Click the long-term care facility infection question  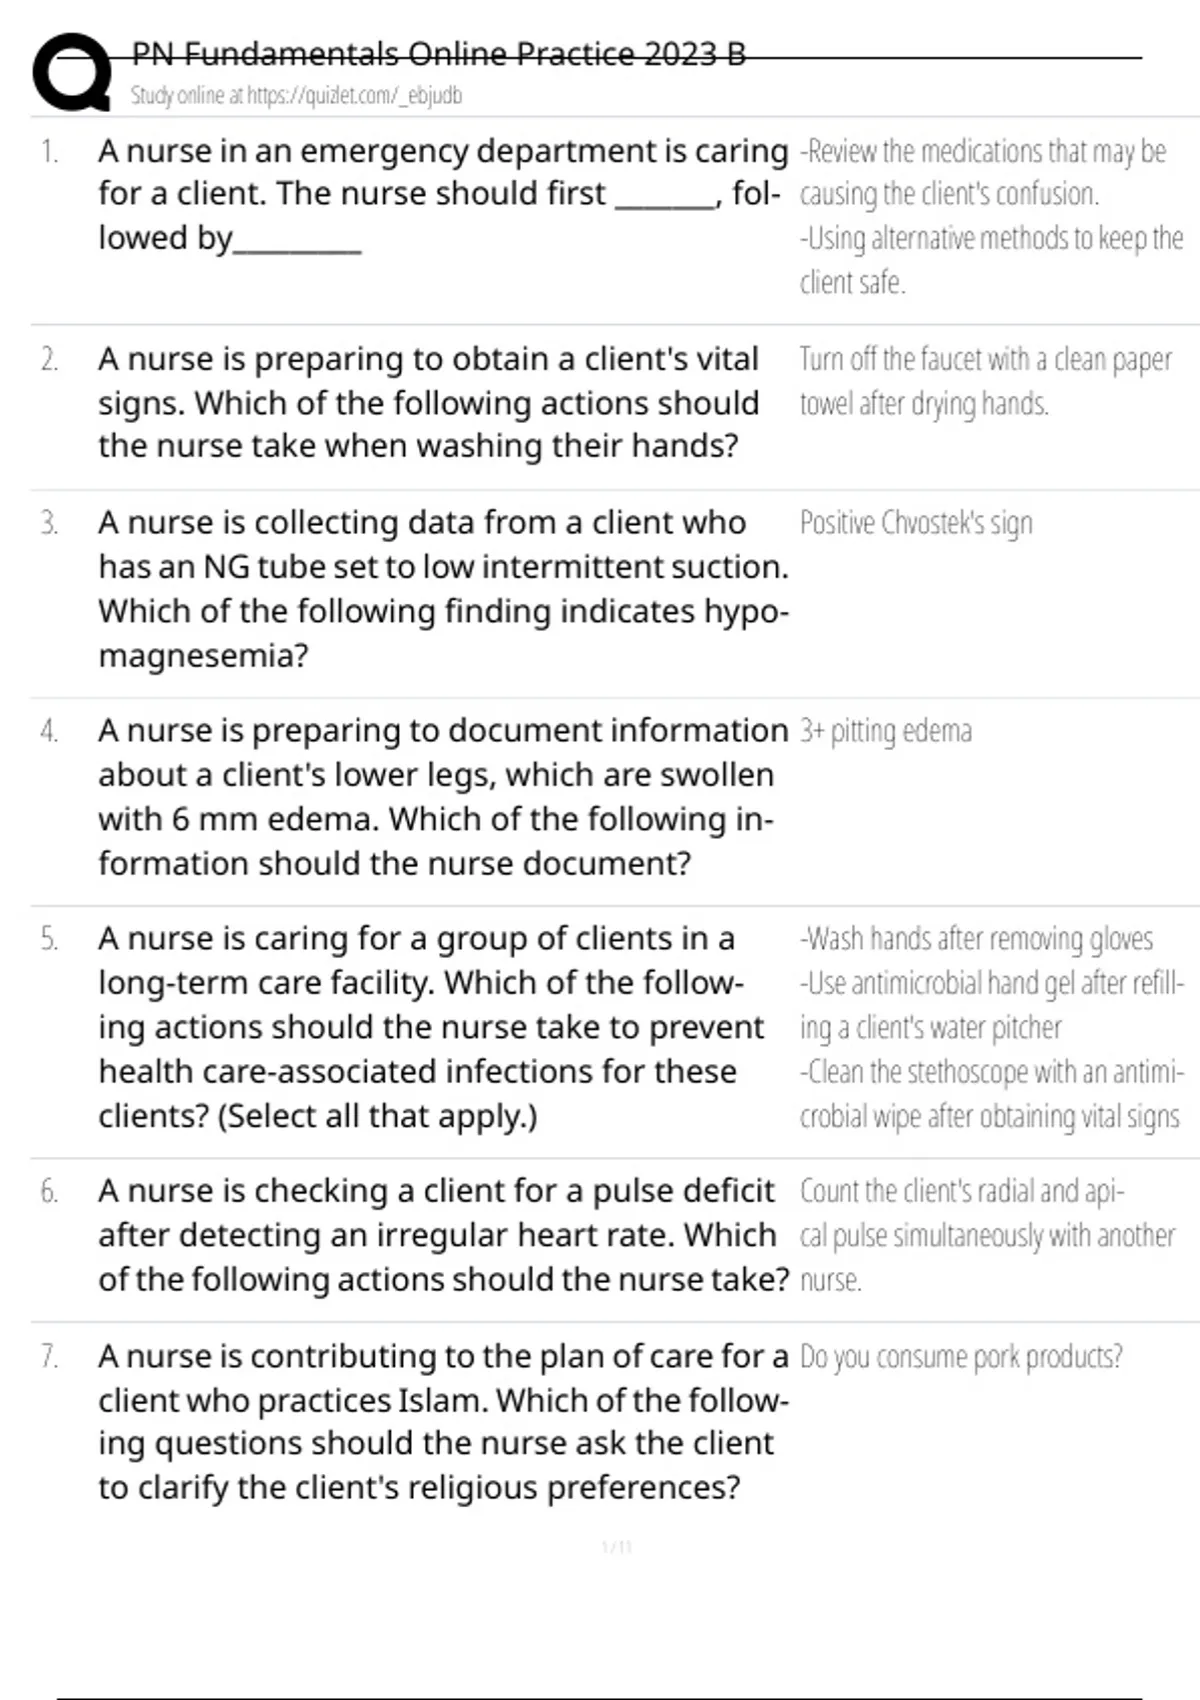coord(430,1026)
